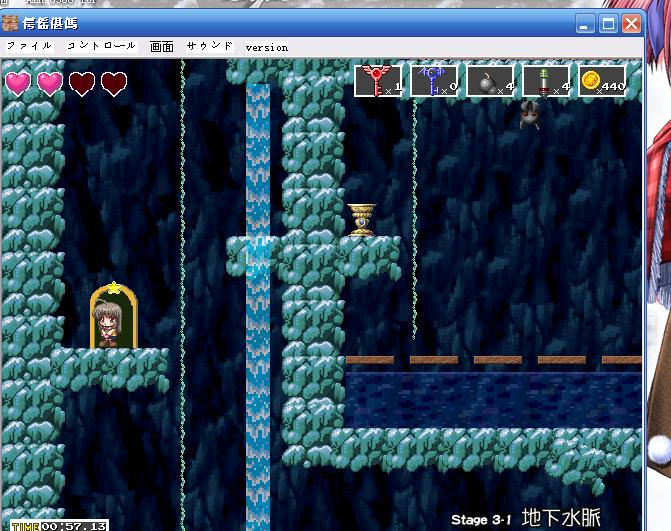Click the Stage 3-1 label
This screenshot has height=531, width=671.
click(x=481, y=520)
